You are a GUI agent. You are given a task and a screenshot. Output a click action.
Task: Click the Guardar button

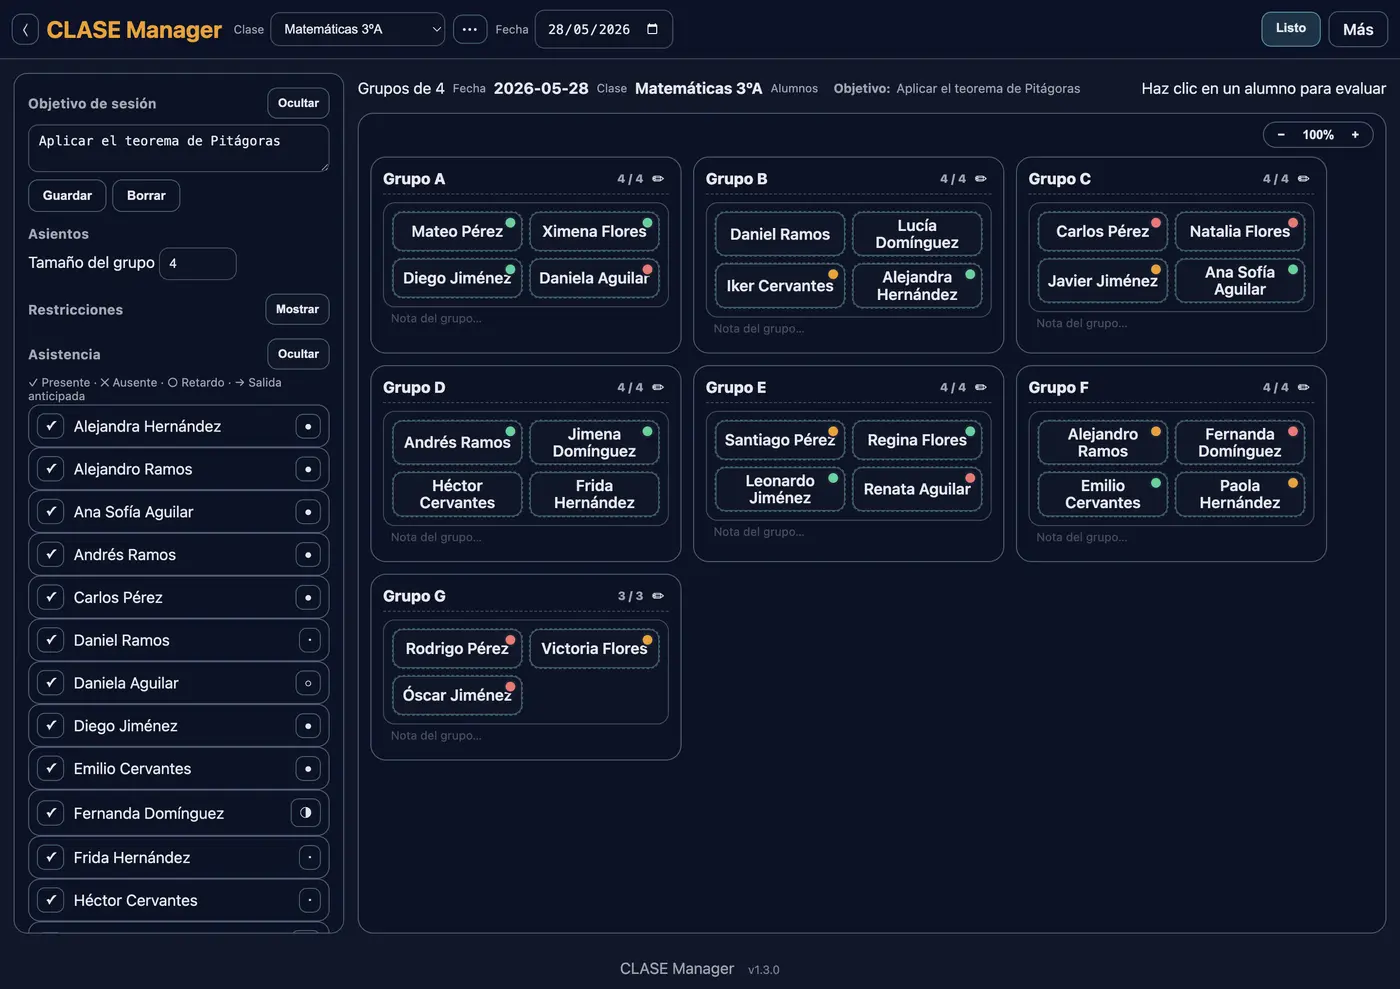67,196
